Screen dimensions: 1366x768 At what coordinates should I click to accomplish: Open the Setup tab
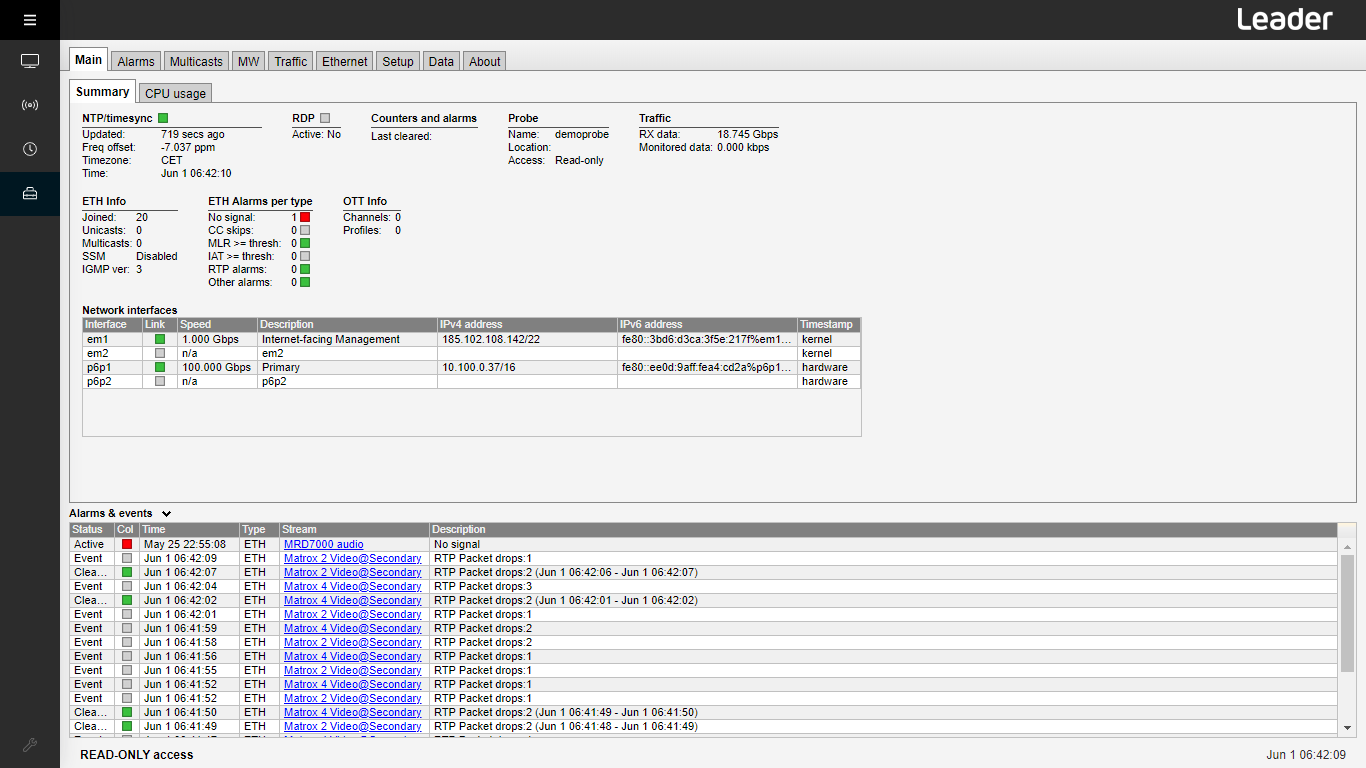tap(398, 62)
